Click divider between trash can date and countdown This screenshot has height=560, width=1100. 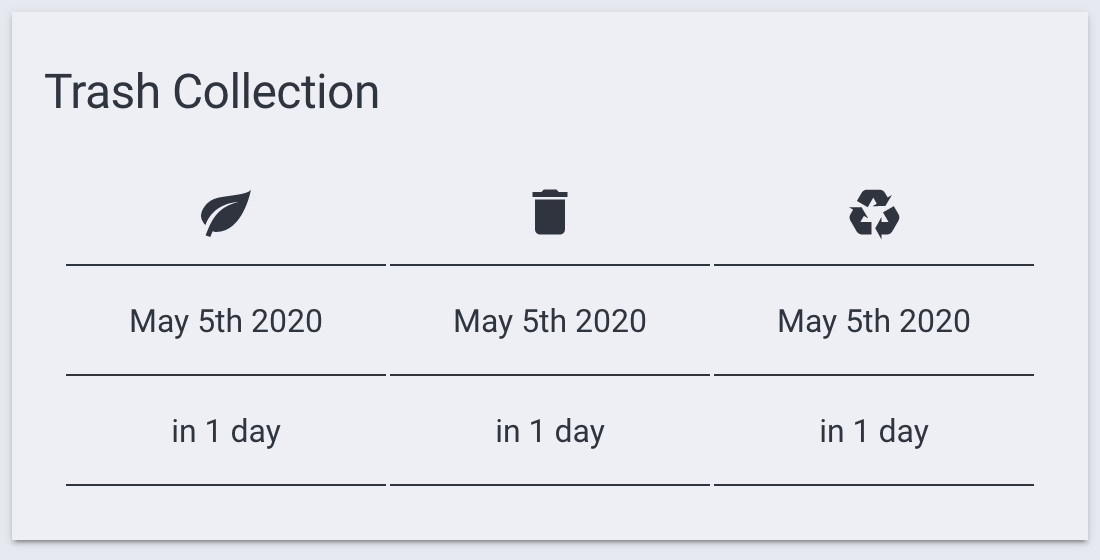(x=550, y=375)
